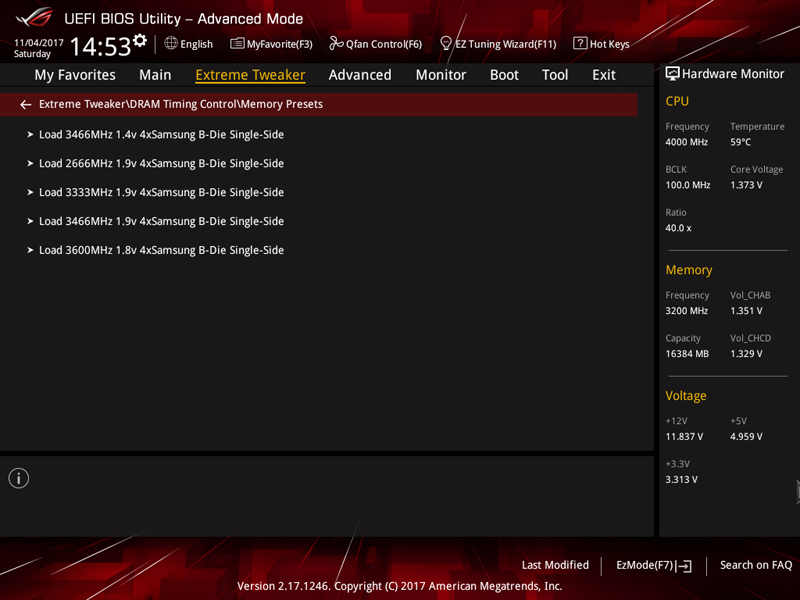Click +5V reading 4.959 V
Image resolution: width=800 pixels, height=600 pixels.
(x=746, y=437)
